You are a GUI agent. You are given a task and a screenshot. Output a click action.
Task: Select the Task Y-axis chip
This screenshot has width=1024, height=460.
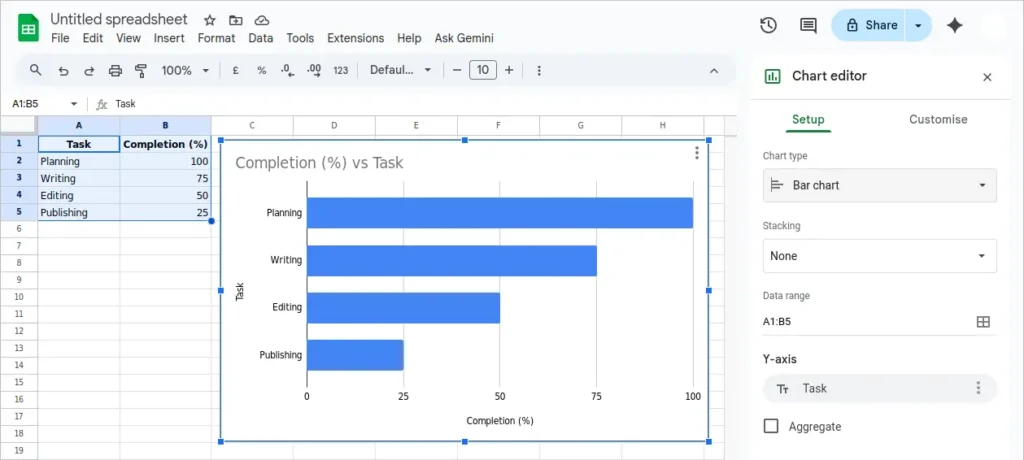(x=880, y=388)
